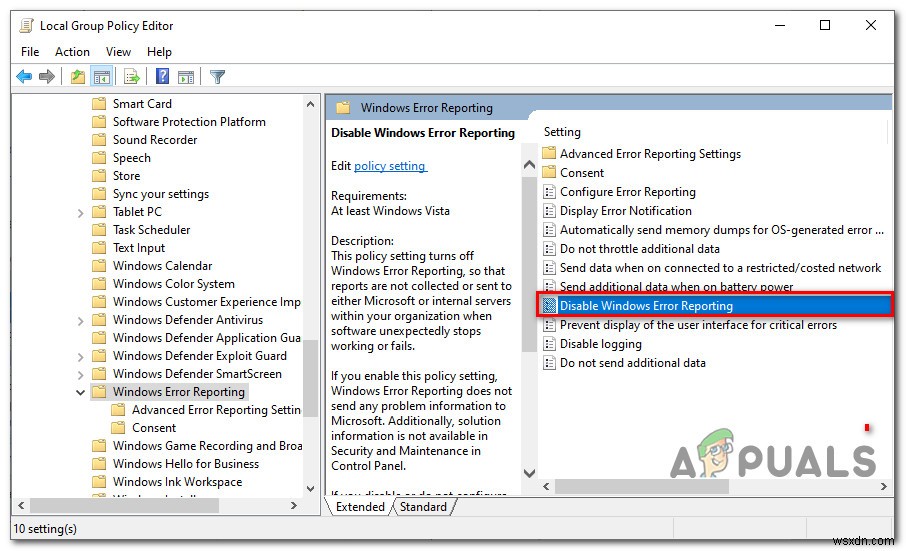
Task: Click Configure Error Reporting policy icon
Action: 549,192
